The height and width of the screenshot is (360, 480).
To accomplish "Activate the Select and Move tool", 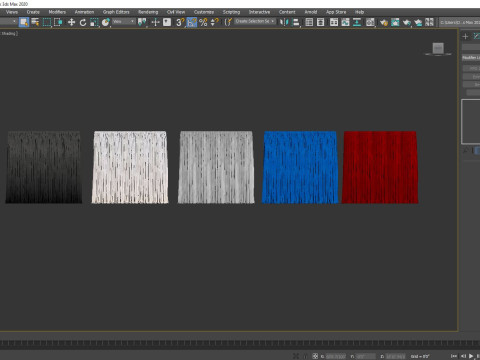I will [x=71, y=22].
